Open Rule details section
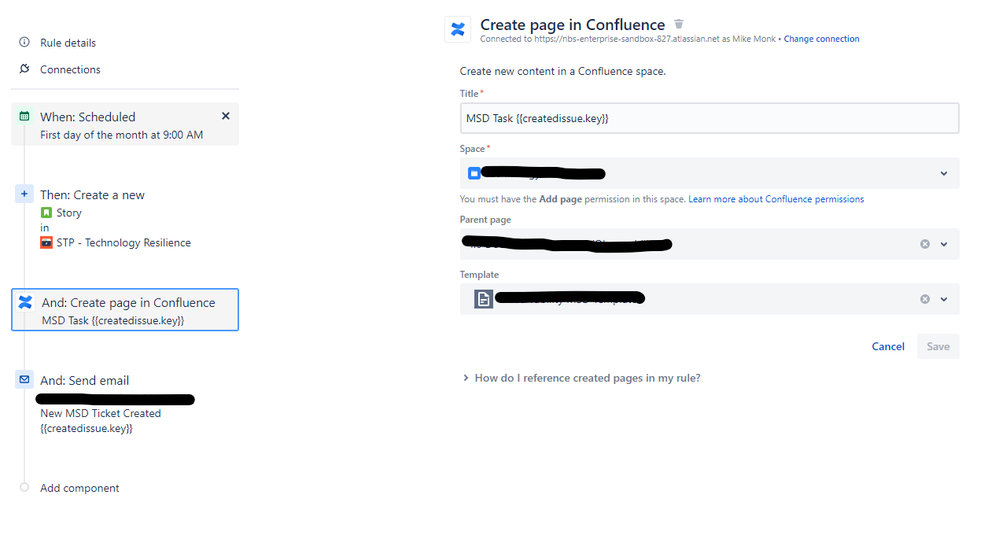This screenshot has width=999, height=536. [x=68, y=43]
